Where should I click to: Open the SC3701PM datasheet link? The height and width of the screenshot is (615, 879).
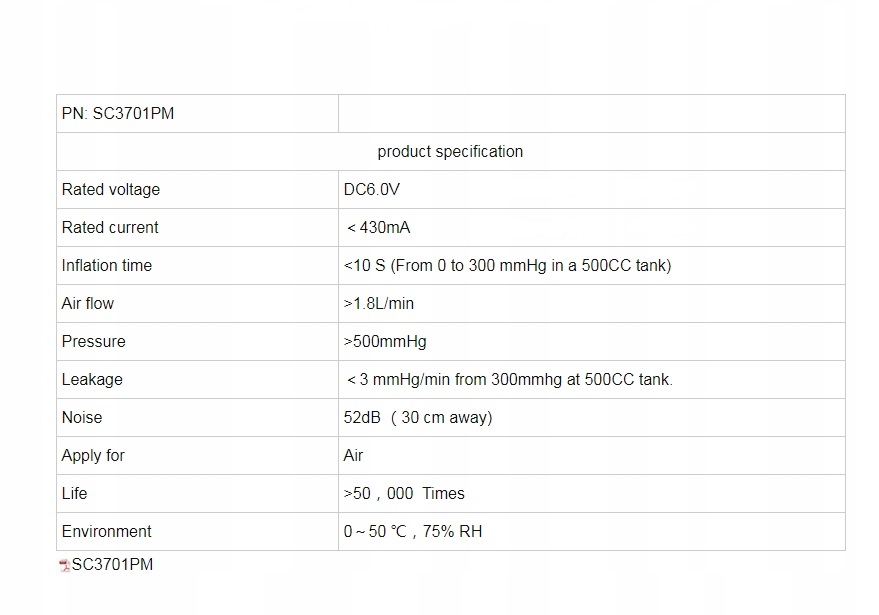point(113,565)
